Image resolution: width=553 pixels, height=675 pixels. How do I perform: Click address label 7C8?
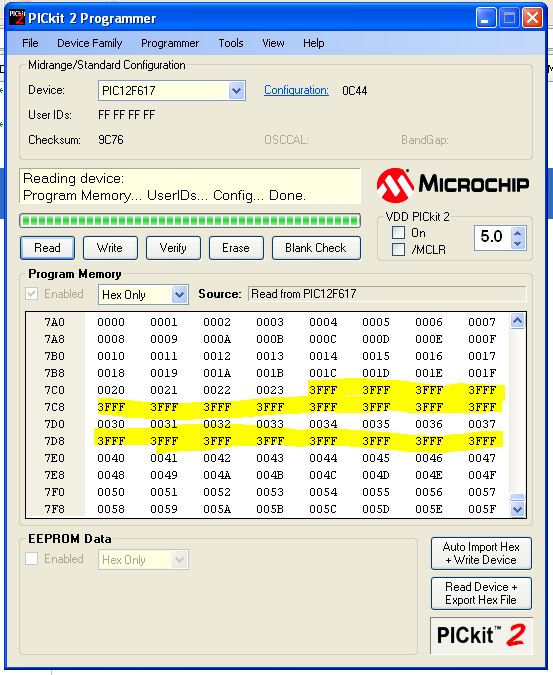point(55,407)
